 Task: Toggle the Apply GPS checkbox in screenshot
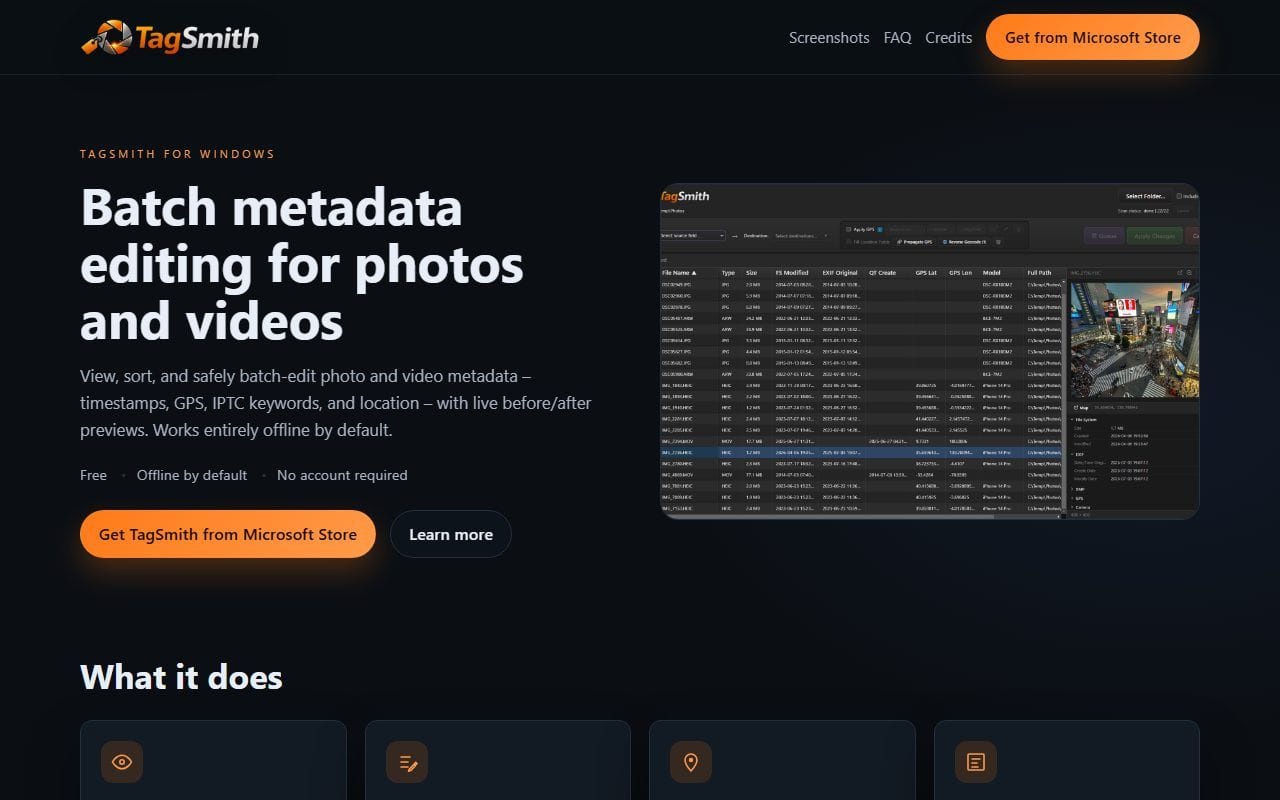(x=849, y=229)
